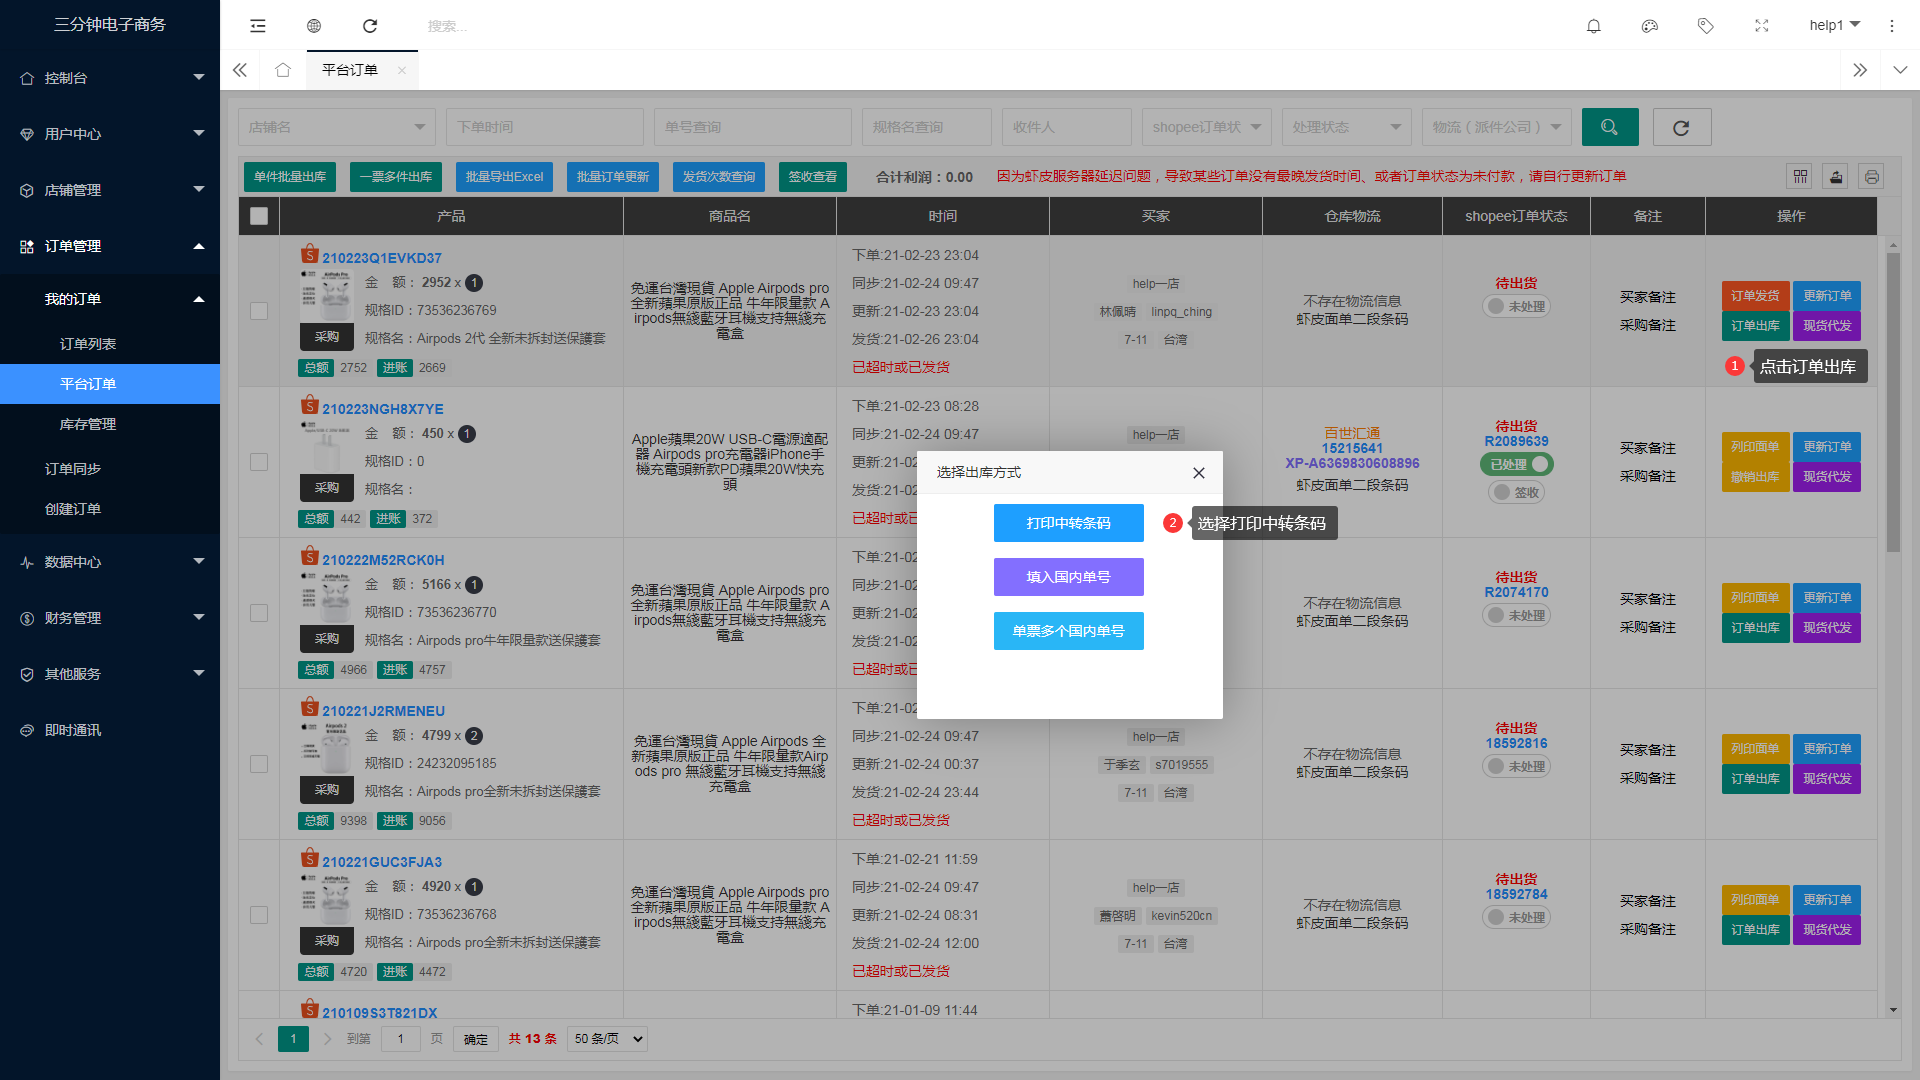Click the 单号查询 input field

click(752, 127)
